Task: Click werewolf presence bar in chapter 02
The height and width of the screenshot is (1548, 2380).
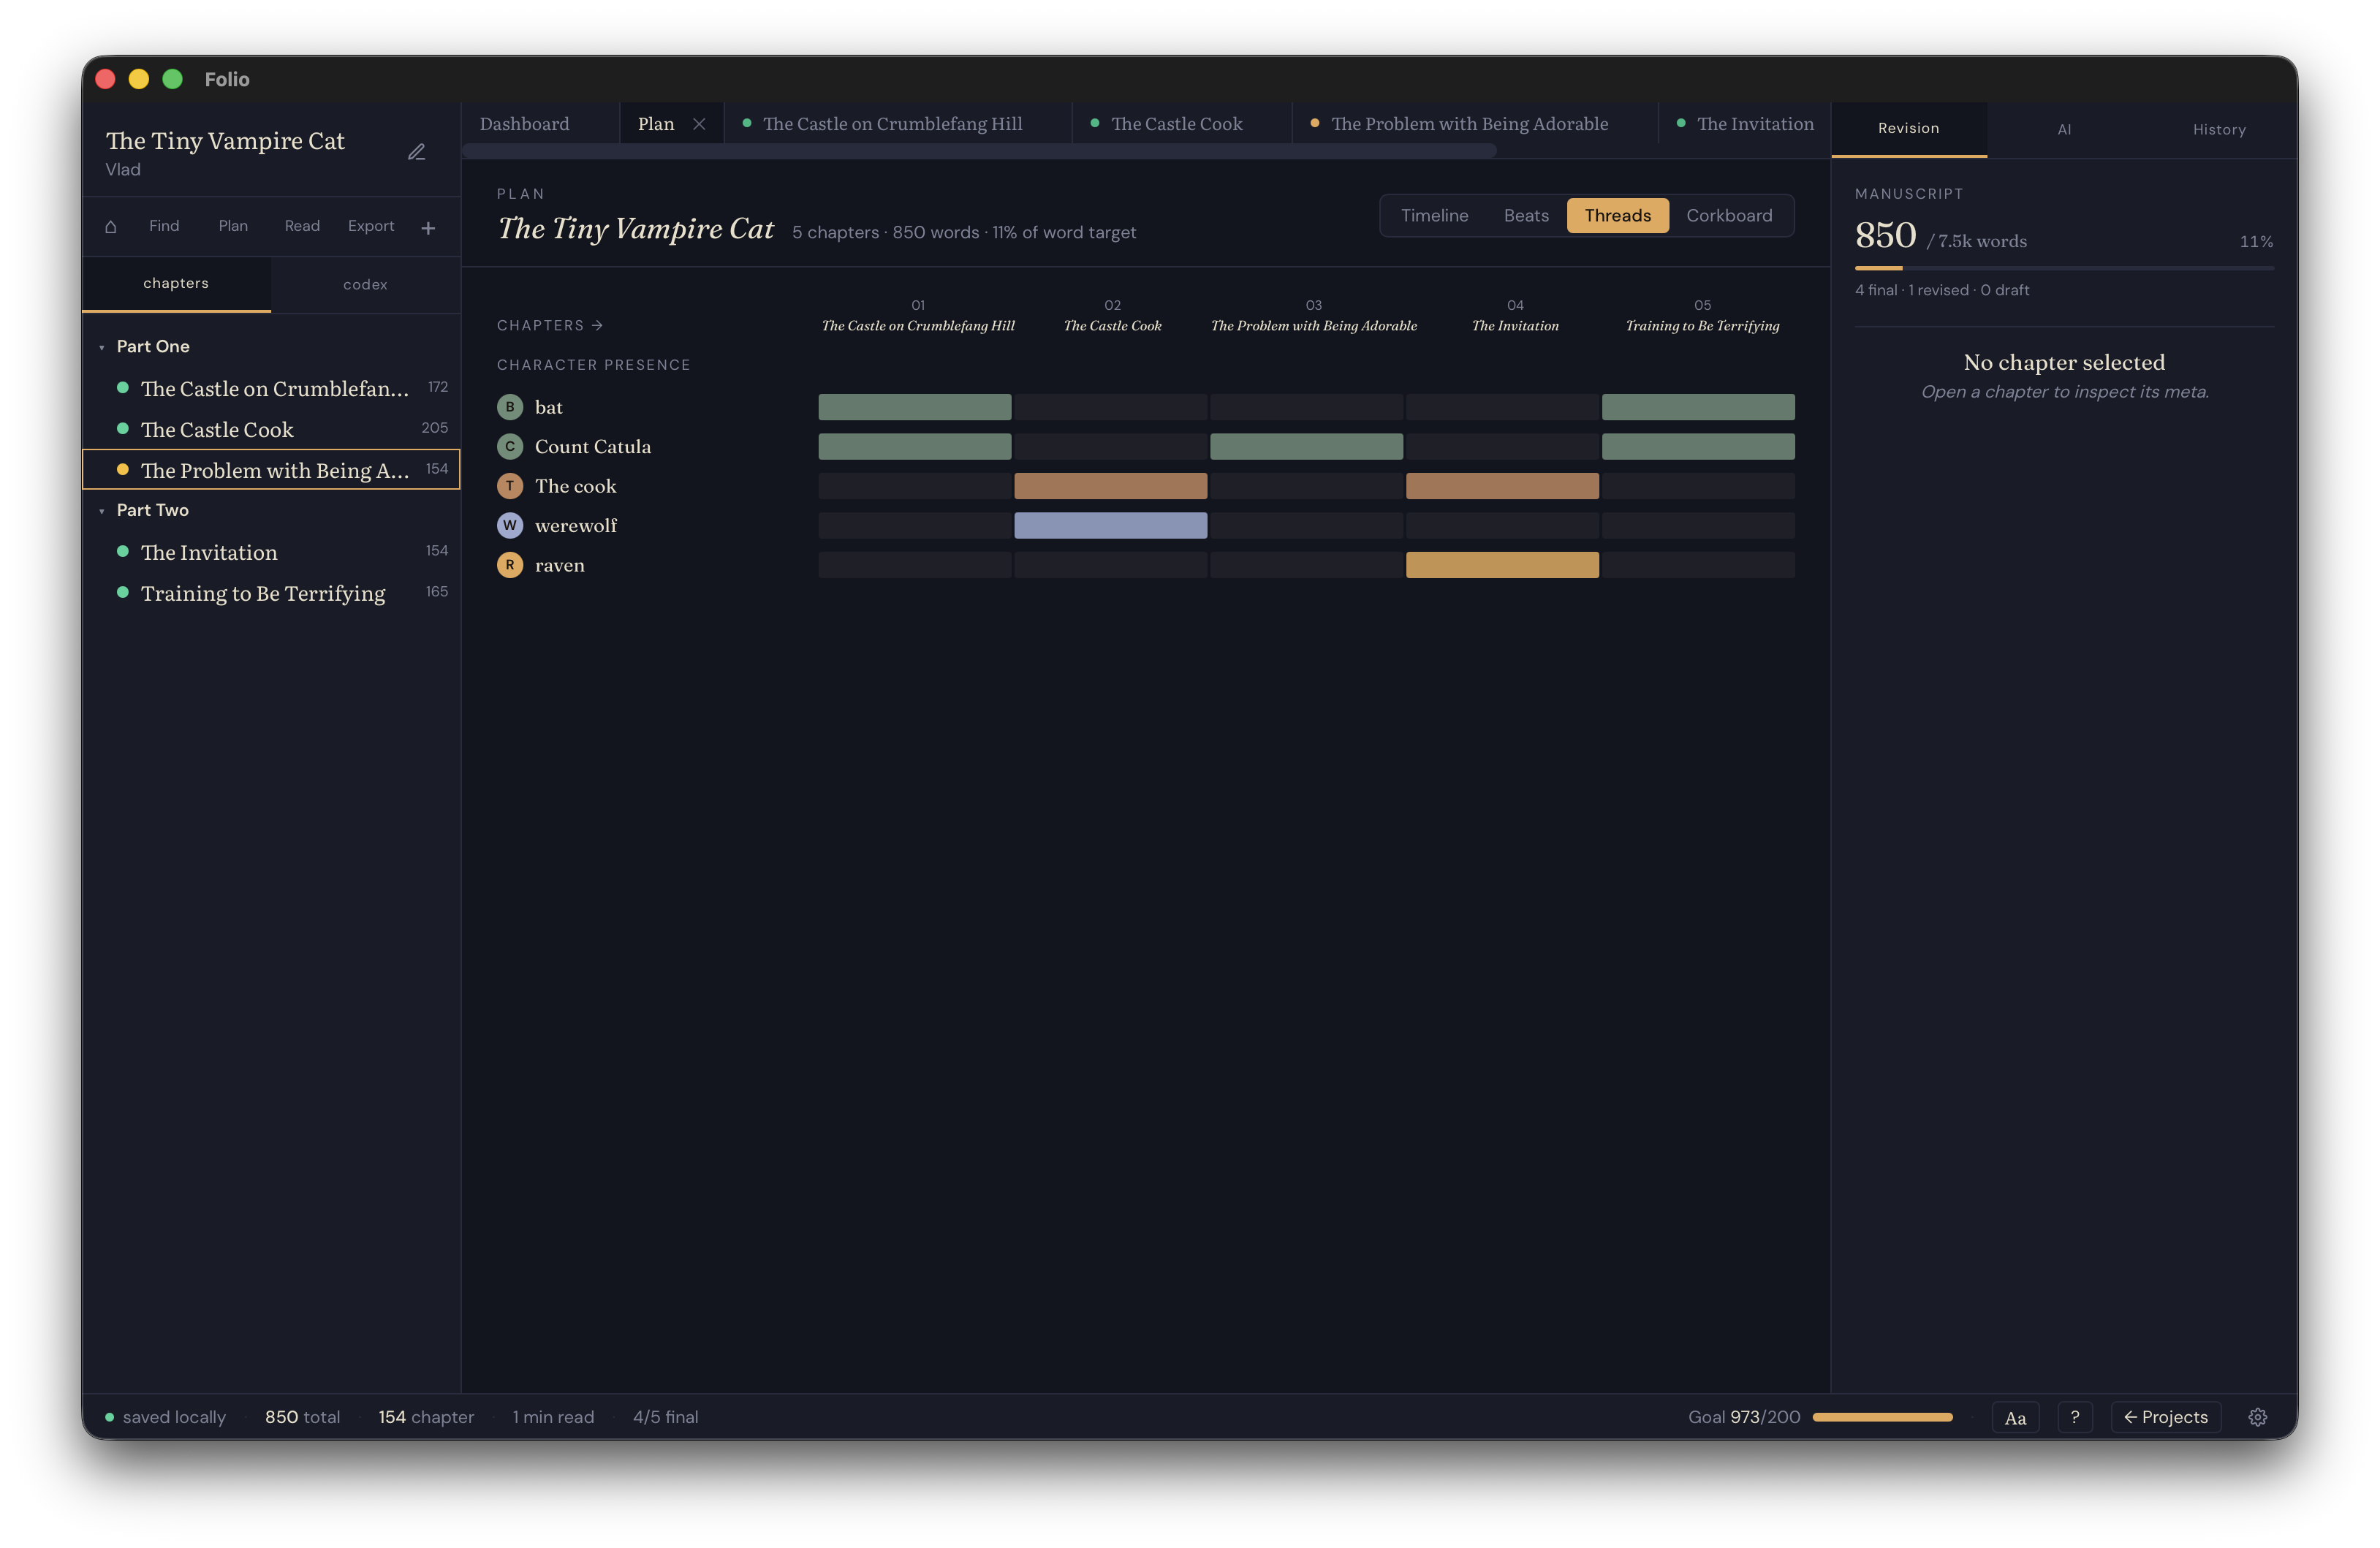Action: point(1110,525)
